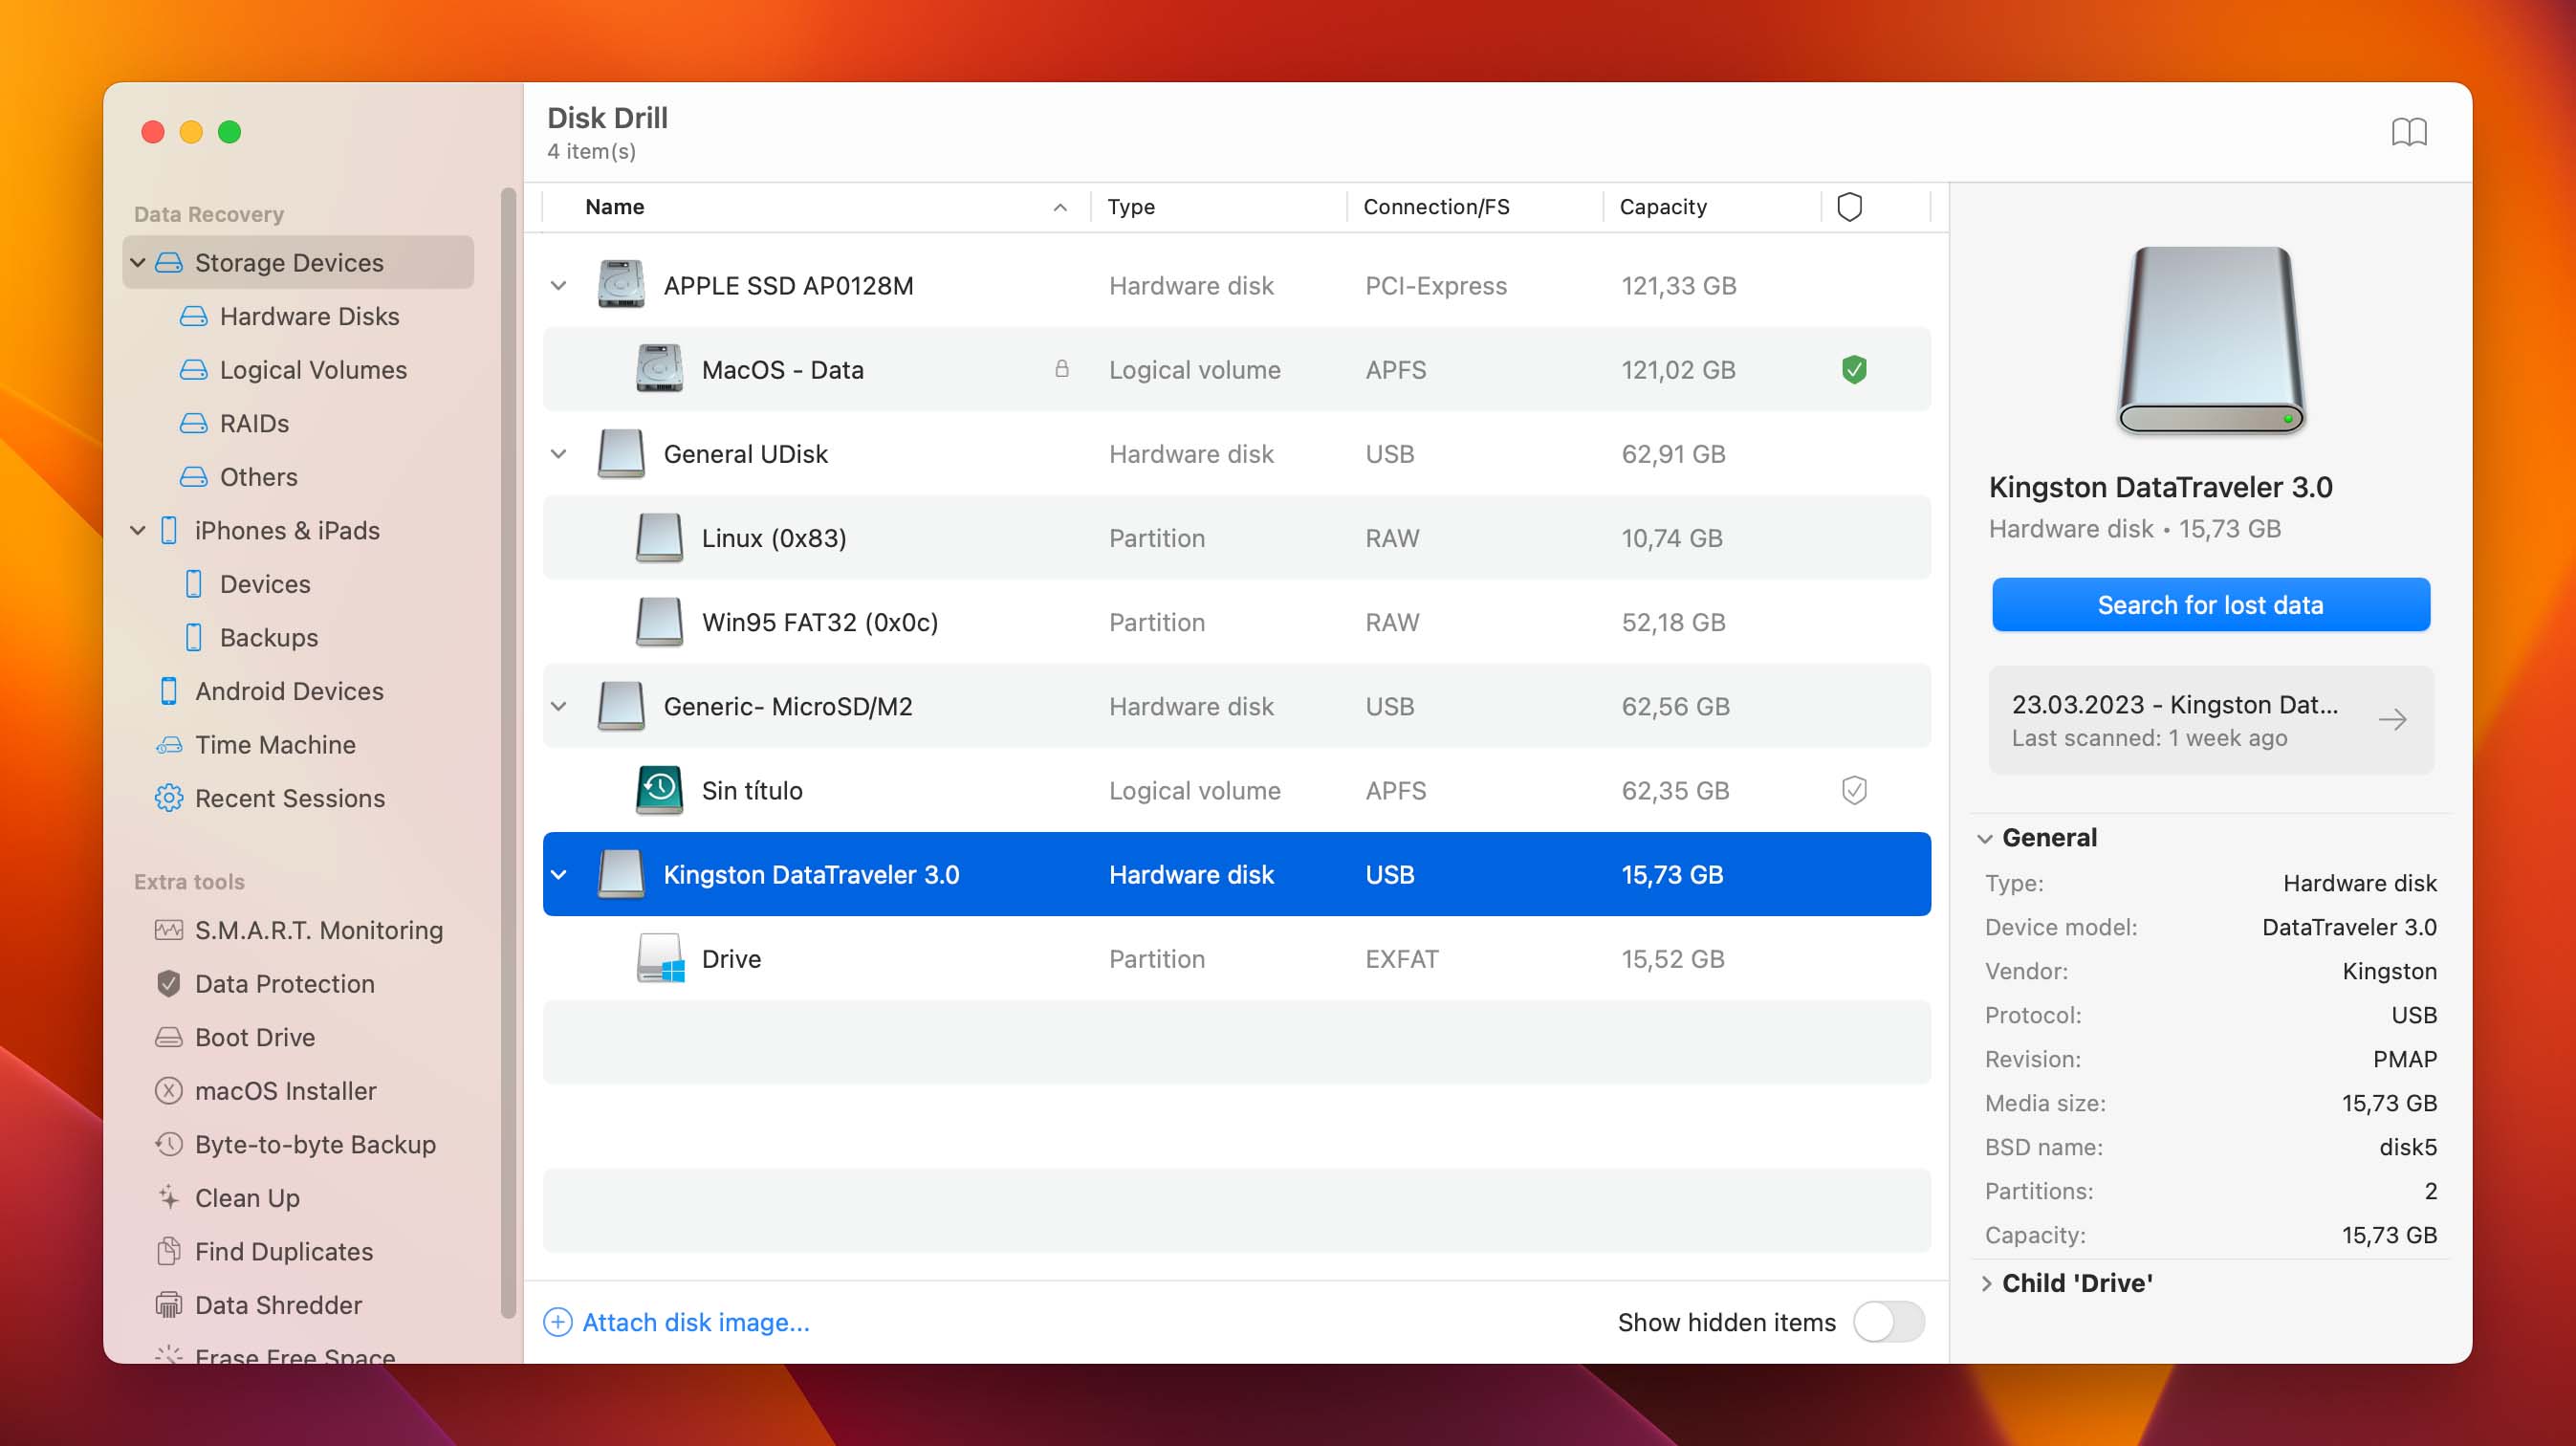The height and width of the screenshot is (1446, 2576).
Task: Select the MacOS - Data volume name
Action: click(782, 370)
